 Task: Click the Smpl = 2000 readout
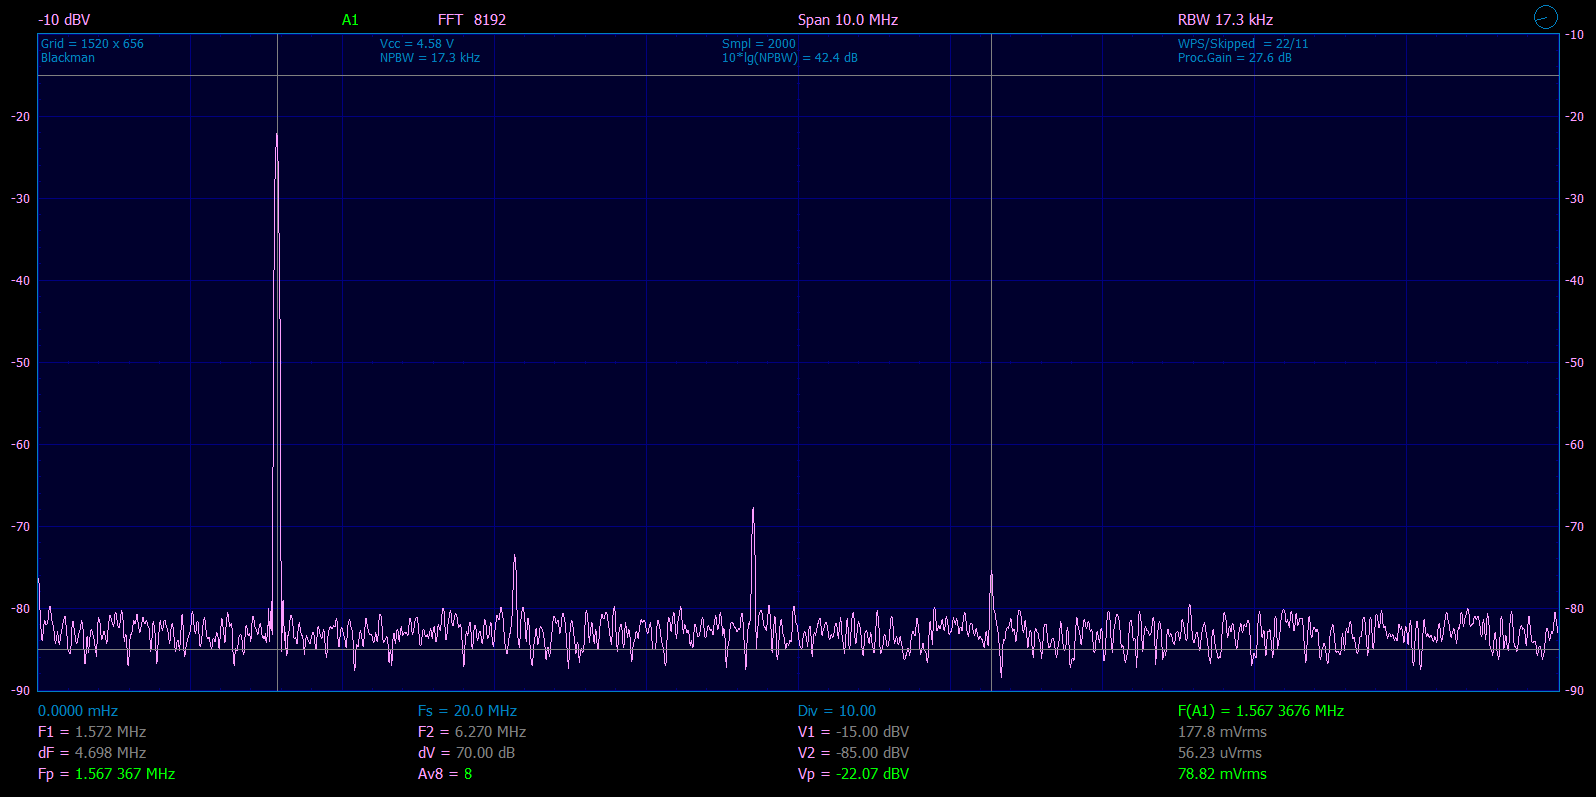(x=759, y=44)
